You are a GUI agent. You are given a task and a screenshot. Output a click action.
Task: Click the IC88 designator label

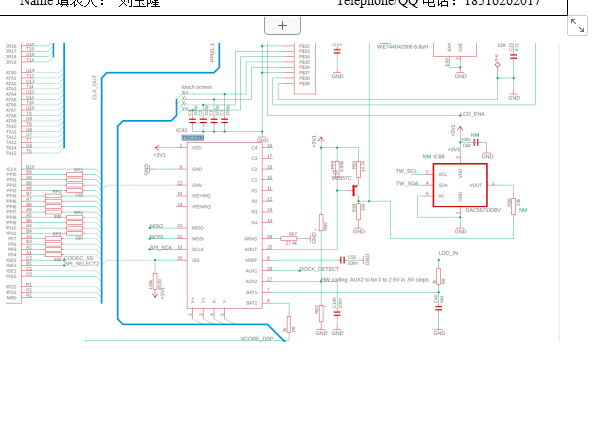pos(439,157)
